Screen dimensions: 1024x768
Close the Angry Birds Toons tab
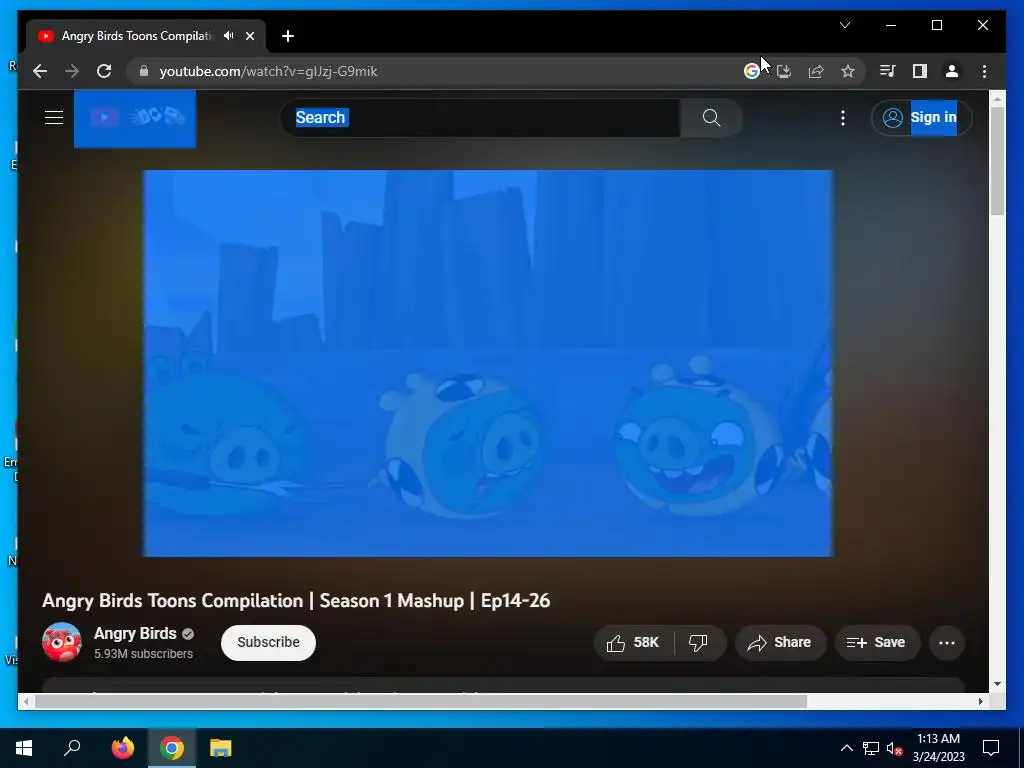tap(249, 36)
